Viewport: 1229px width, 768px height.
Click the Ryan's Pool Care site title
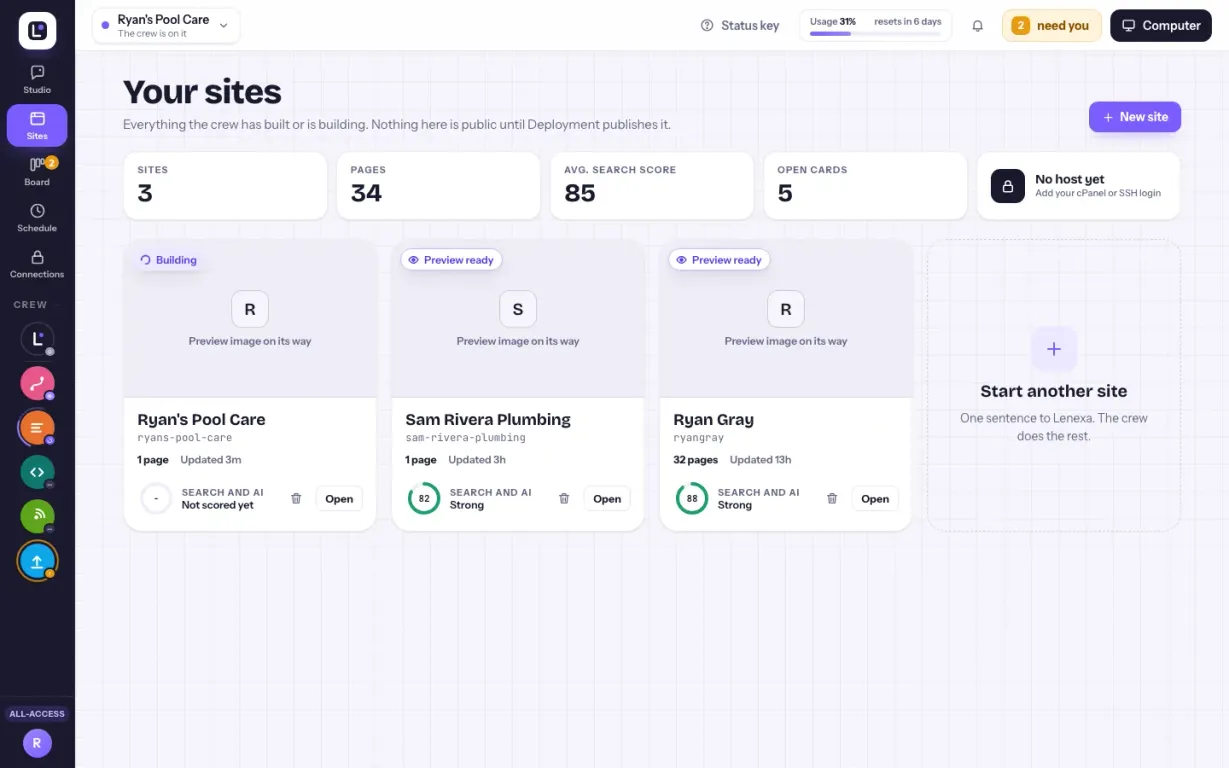(201, 420)
